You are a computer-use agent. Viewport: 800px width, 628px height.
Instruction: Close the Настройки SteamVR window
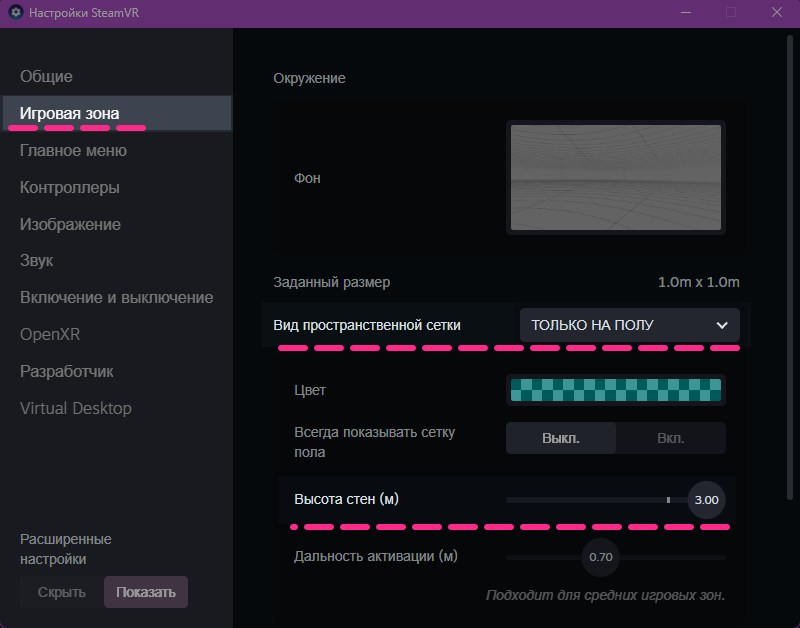tap(777, 12)
